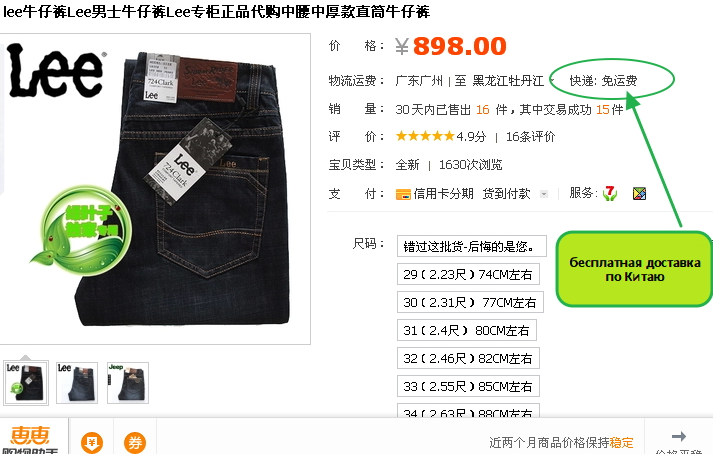This screenshot has width=713, height=454.
Task: Select size 30 (2.31尺) 77CM option
Action: click(x=470, y=302)
